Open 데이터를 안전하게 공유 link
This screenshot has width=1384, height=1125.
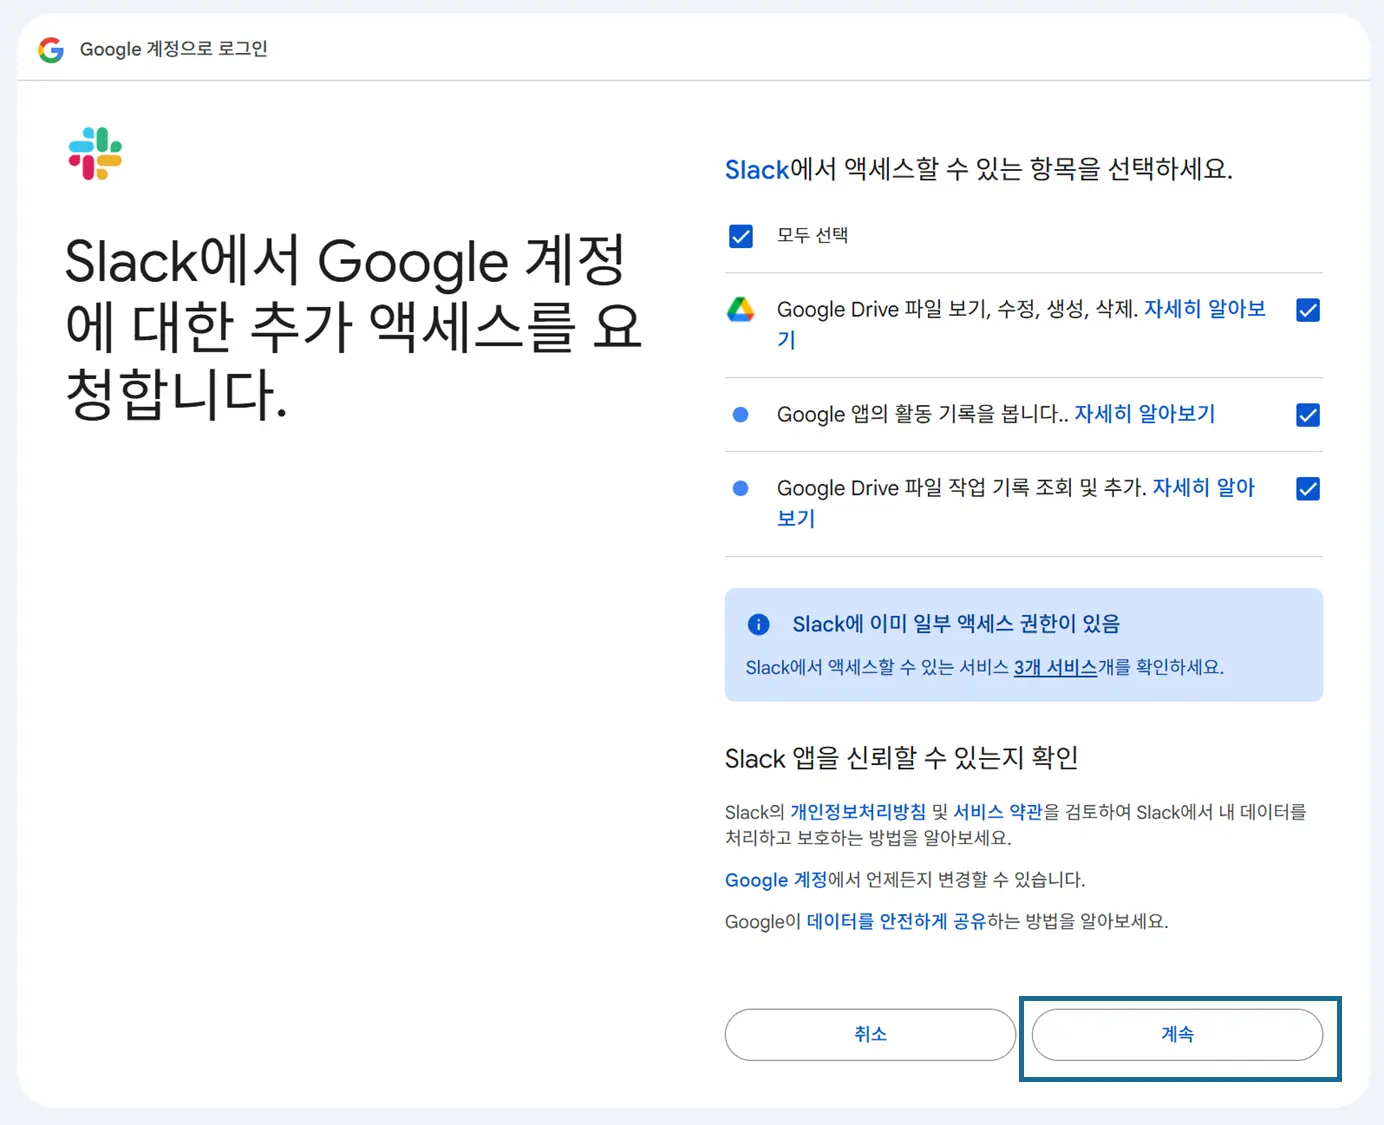click(896, 922)
